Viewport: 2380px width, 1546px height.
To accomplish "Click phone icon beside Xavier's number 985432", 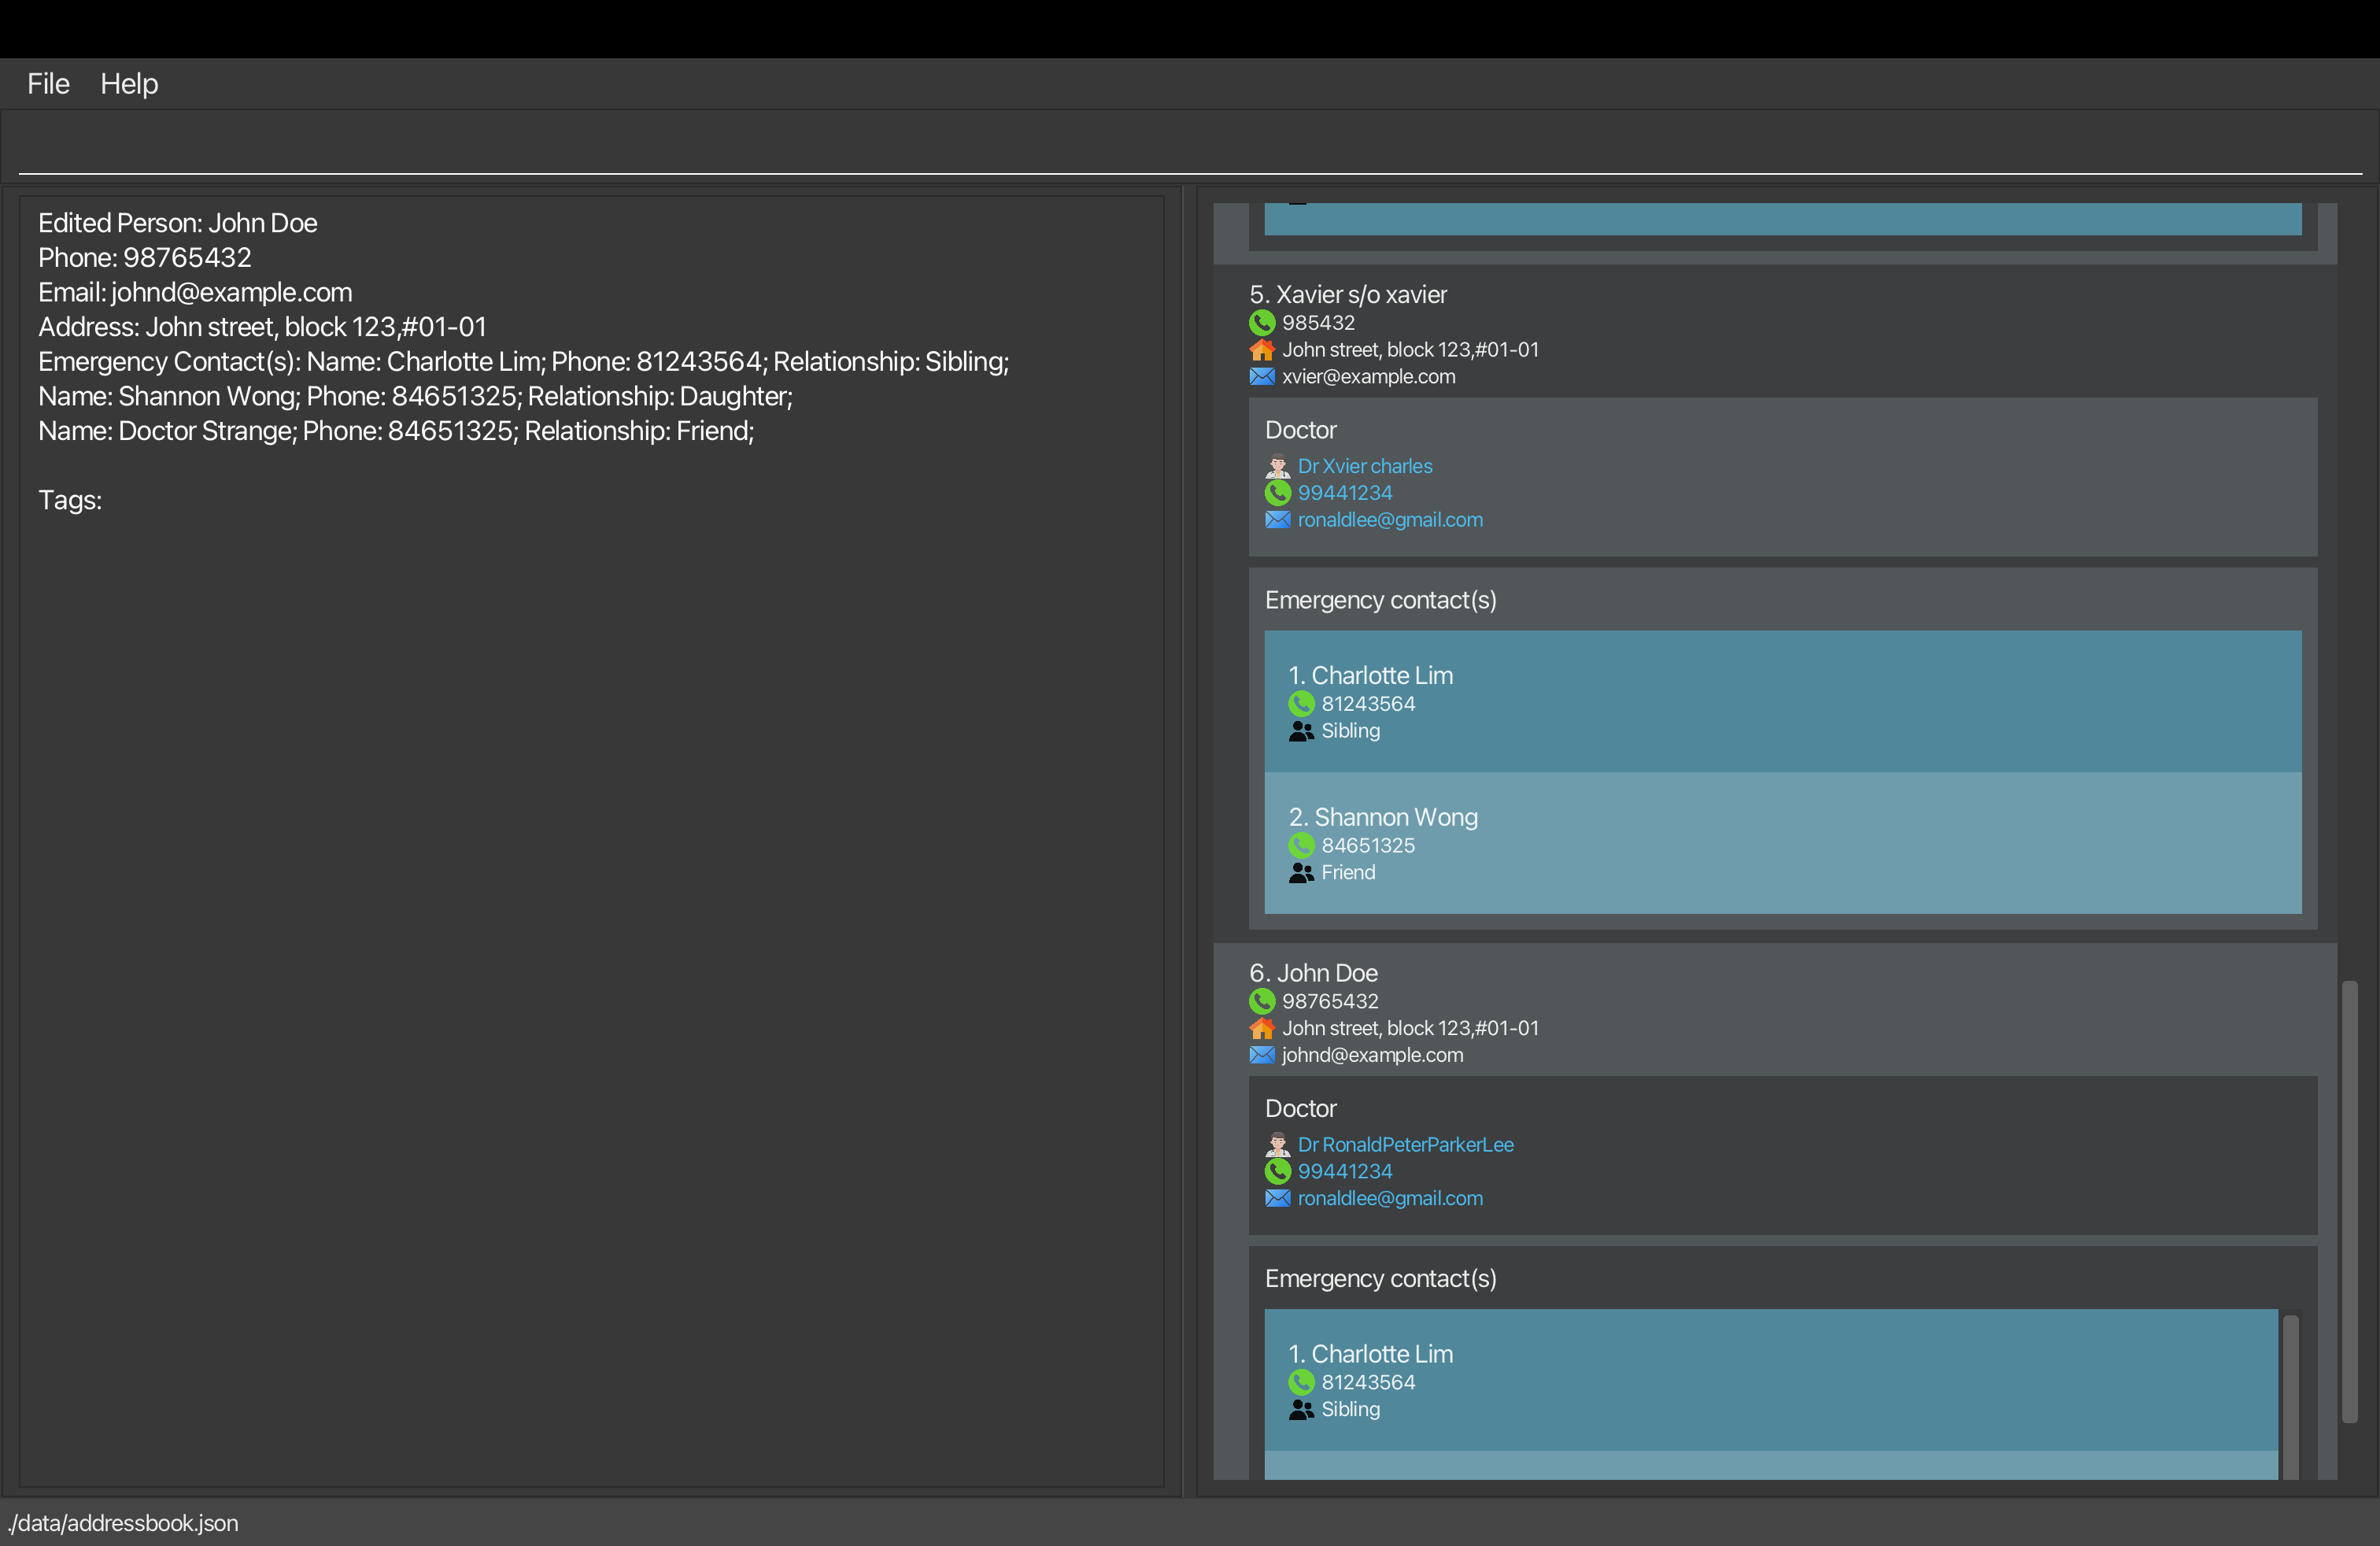I will click(1262, 323).
